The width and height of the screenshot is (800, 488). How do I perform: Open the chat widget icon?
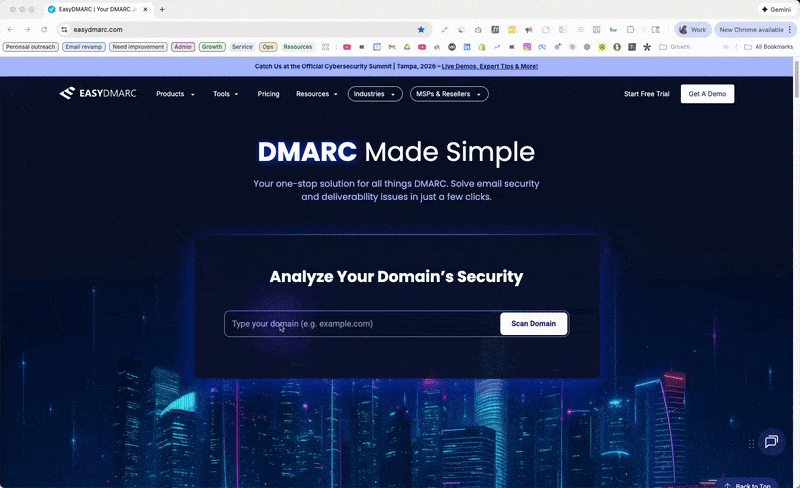(771, 442)
